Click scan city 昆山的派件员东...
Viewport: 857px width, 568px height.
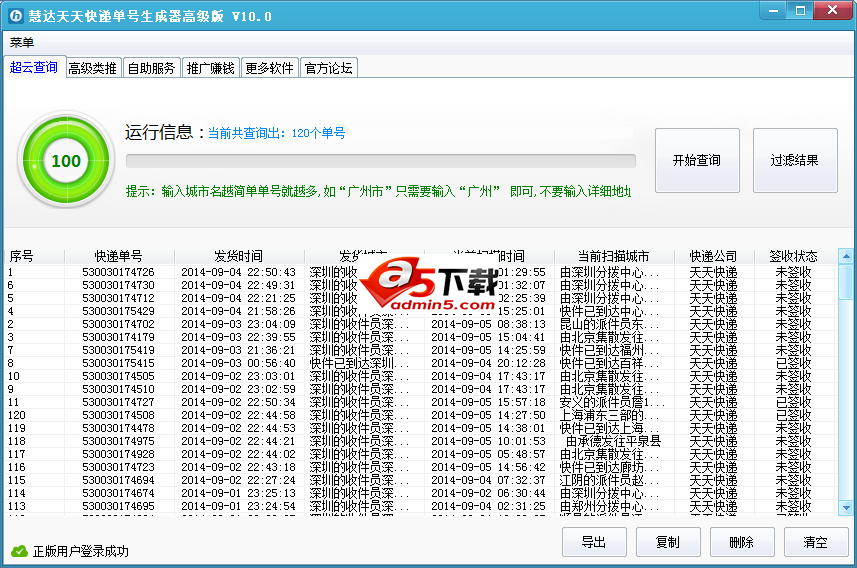[x=609, y=324]
